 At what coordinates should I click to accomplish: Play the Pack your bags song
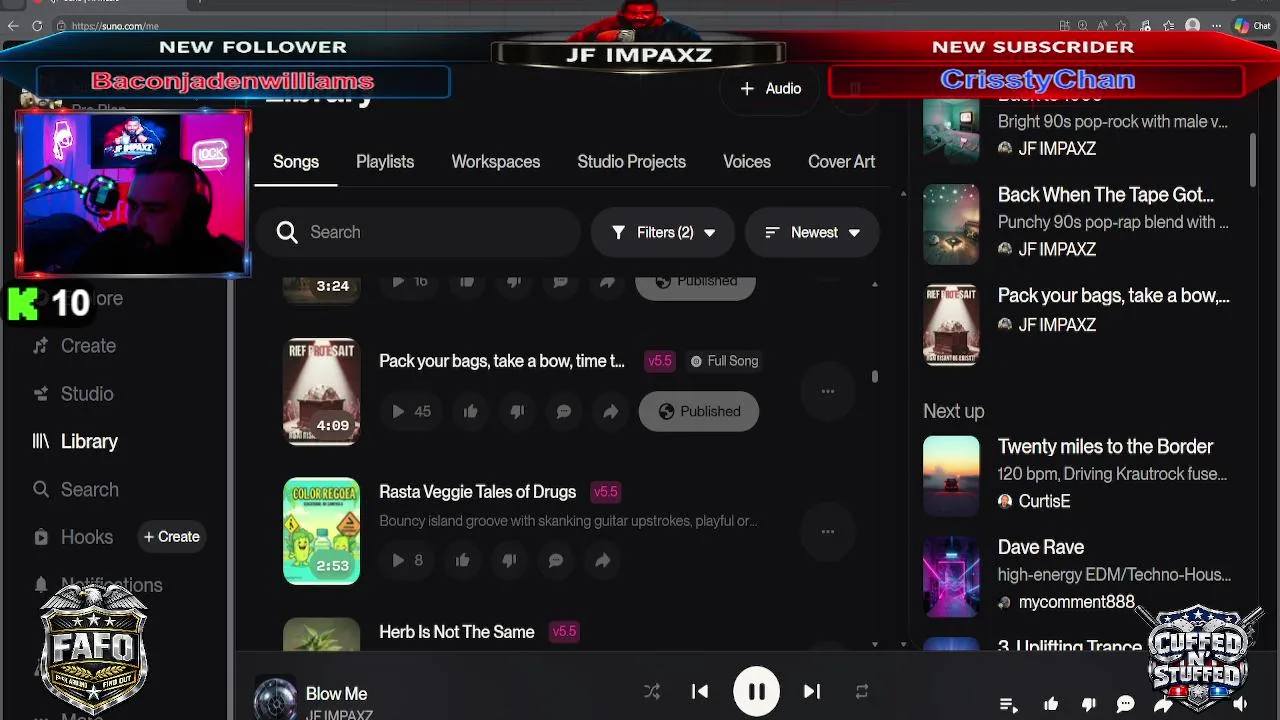coord(398,411)
